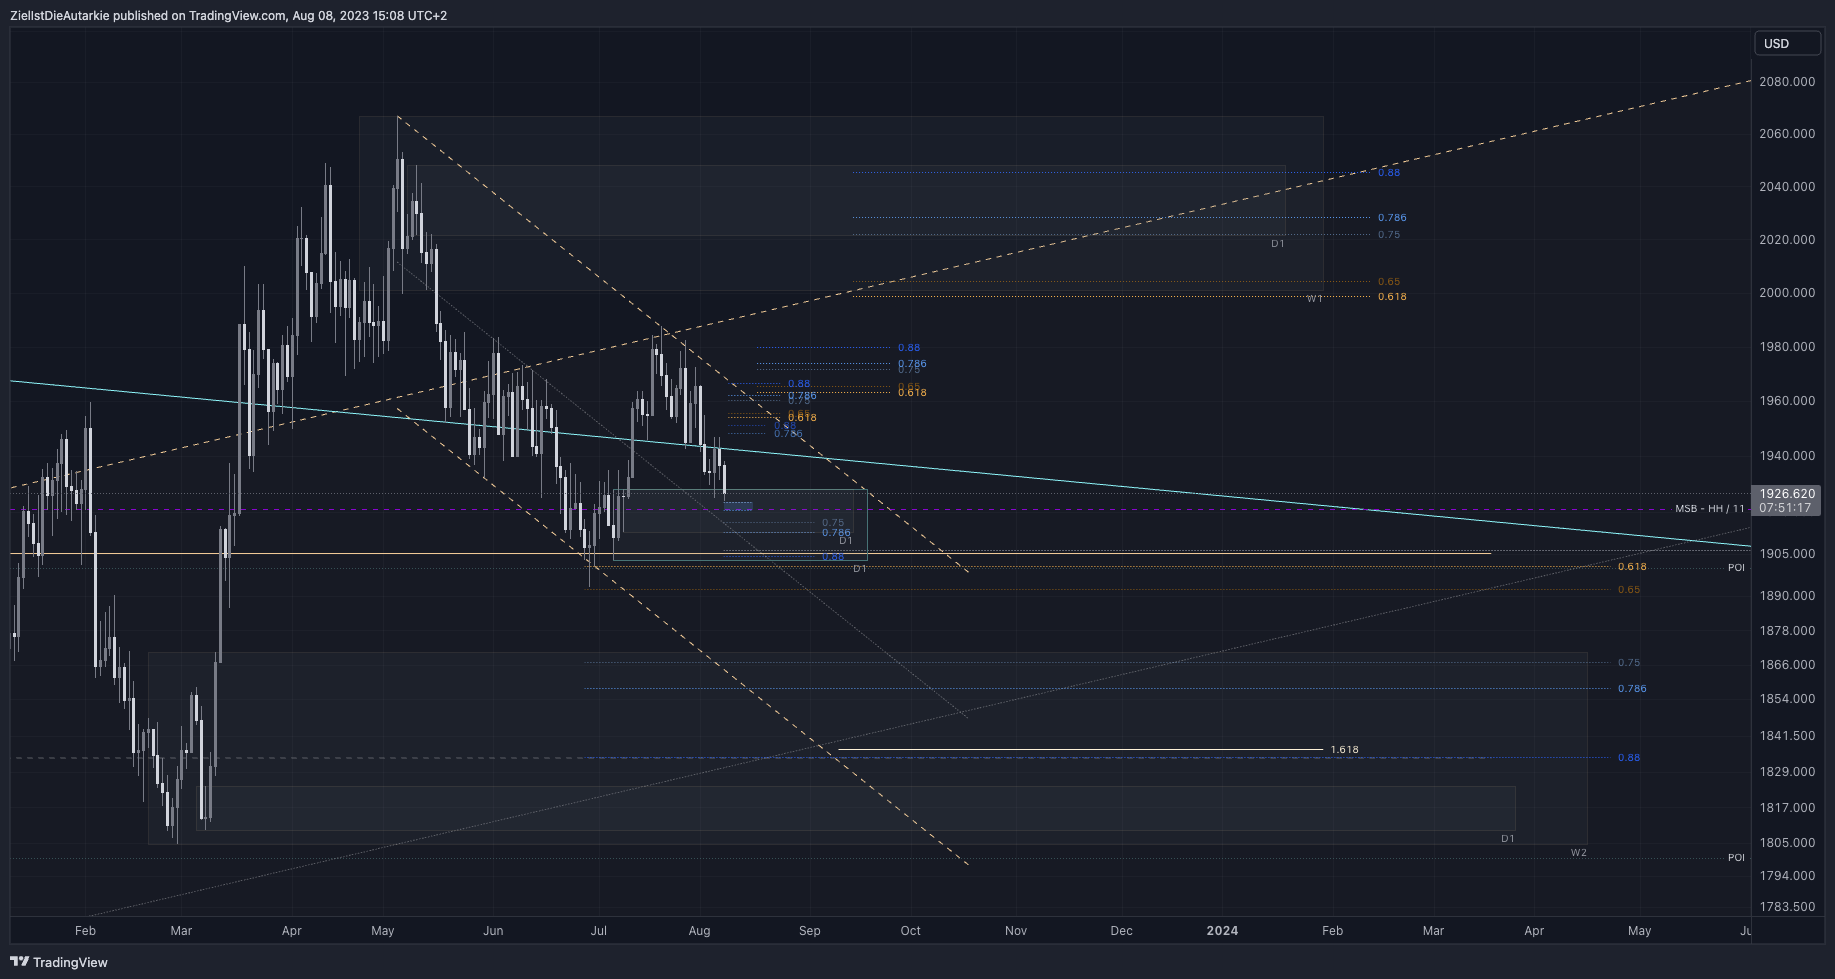1835x979 pixels.
Task: Click the Dec label on time axis
Action: [x=1122, y=931]
